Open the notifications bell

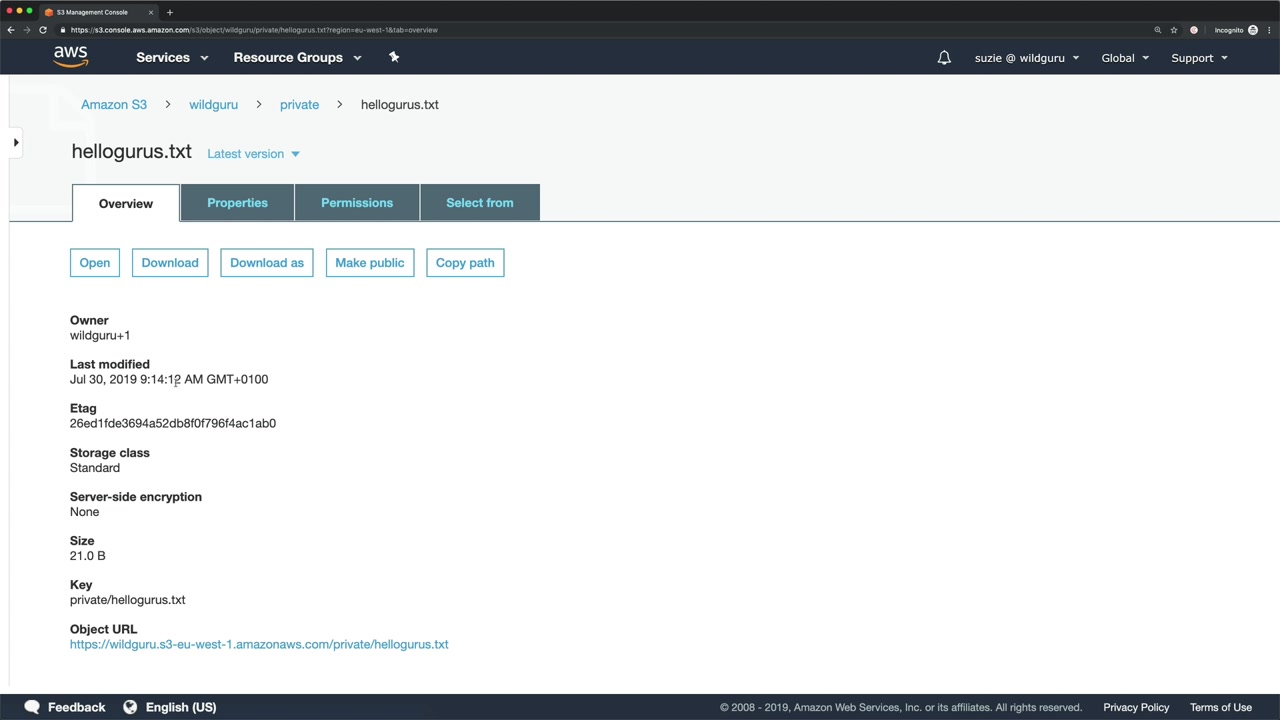(944, 58)
